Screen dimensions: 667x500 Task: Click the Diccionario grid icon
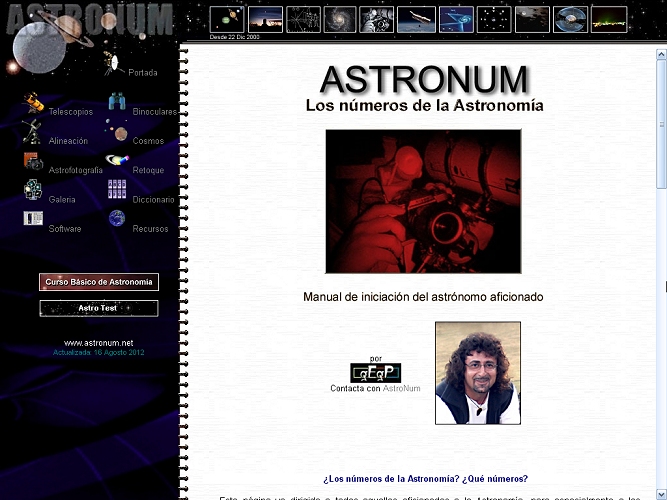[117, 189]
